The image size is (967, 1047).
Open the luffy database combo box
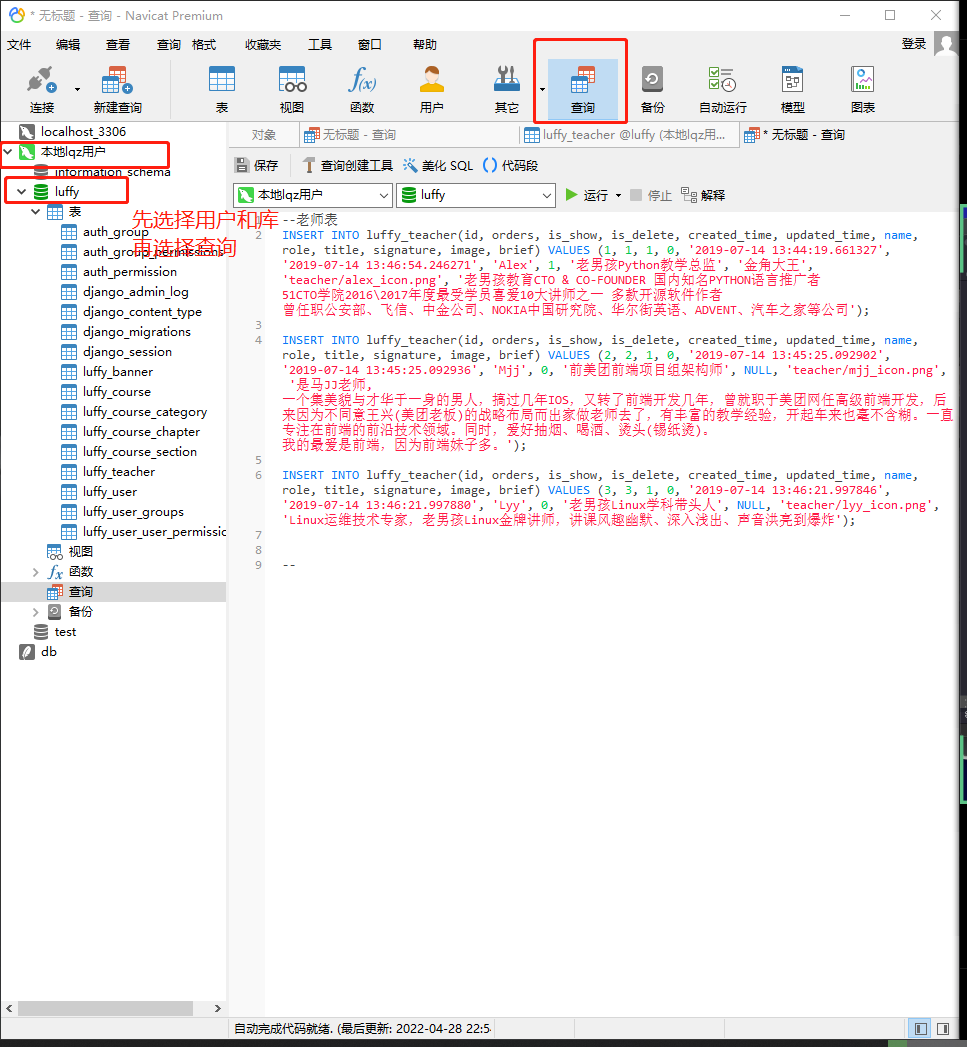(x=475, y=195)
